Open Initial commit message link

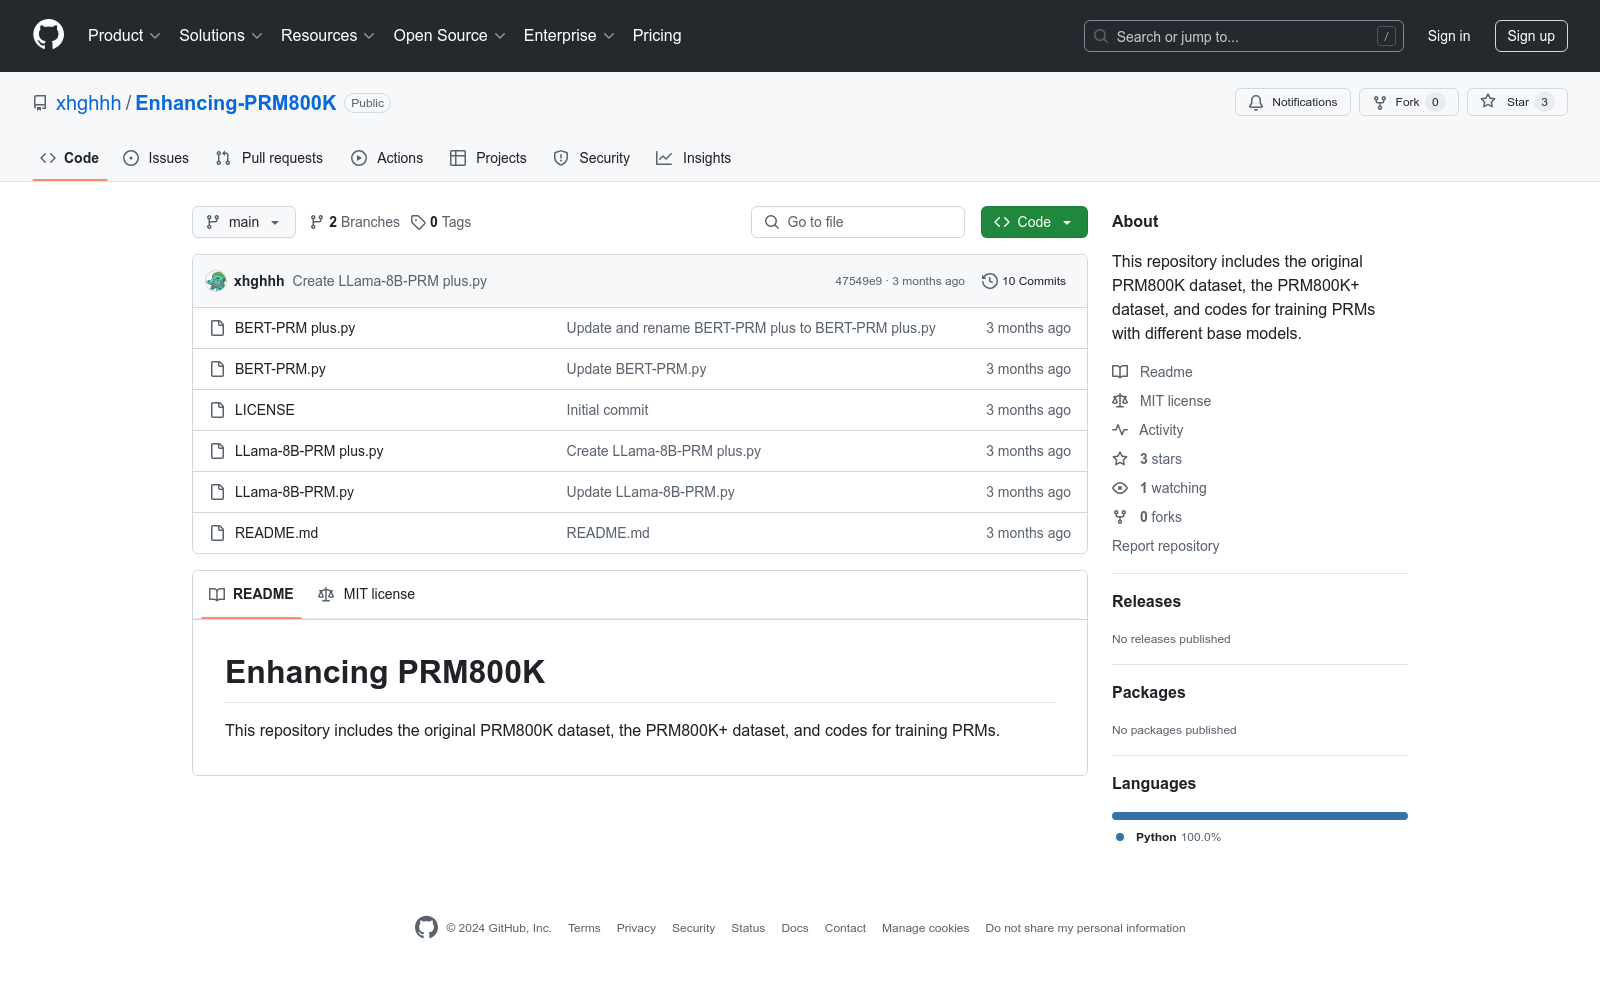coord(607,410)
